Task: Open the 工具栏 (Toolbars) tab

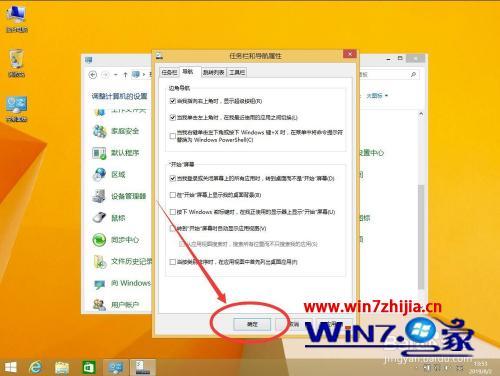Action: pyautogui.click(x=237, y=72)
